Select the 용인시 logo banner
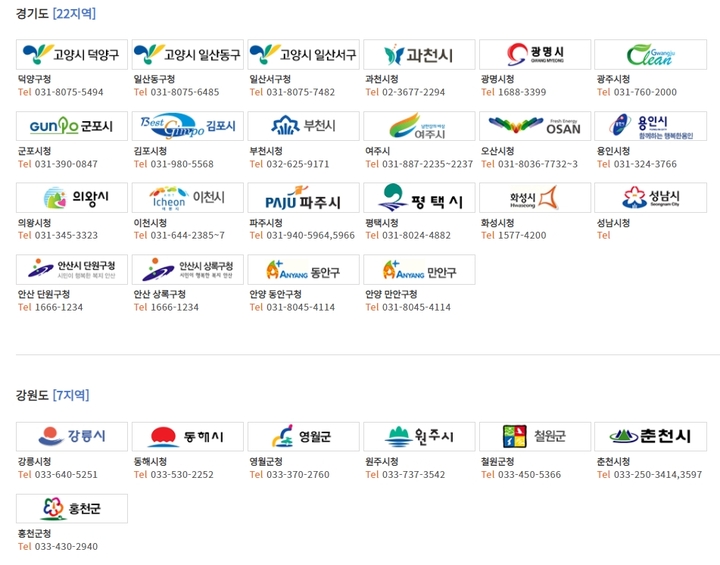This screenshot has height=565, width=720. 651,126
